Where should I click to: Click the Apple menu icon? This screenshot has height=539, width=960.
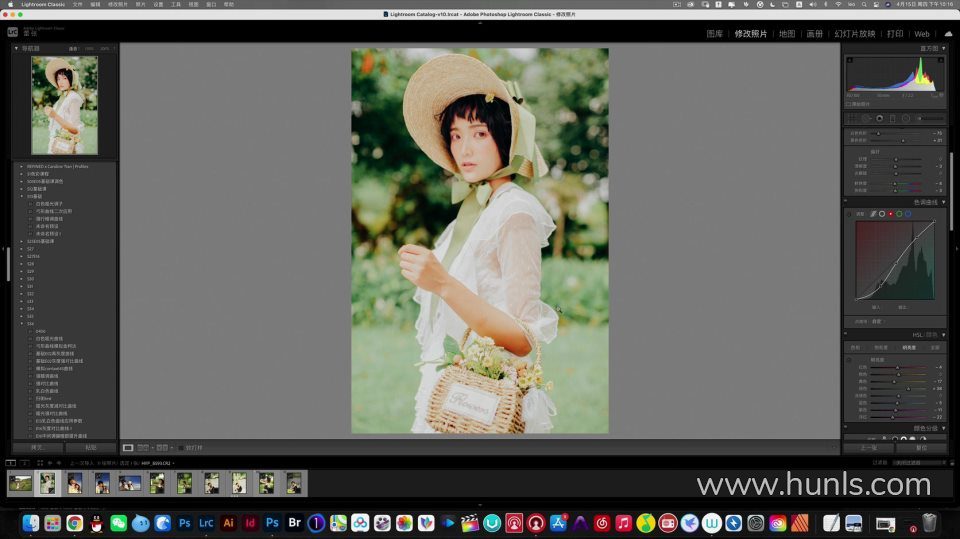(10, 4)
